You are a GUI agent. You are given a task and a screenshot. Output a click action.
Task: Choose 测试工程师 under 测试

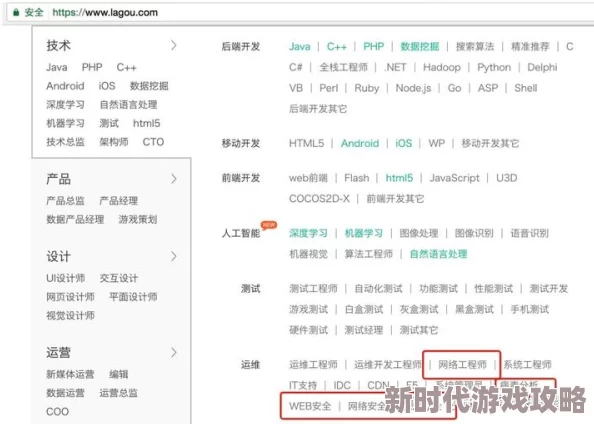point(313,289)
